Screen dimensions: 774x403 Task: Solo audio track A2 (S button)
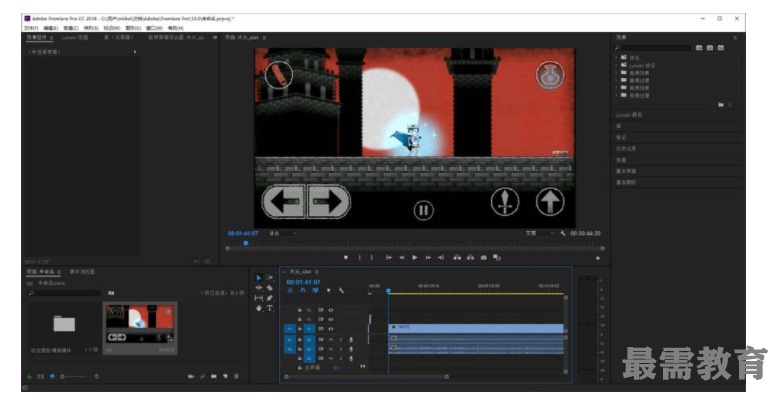click(x=341, y=349)
